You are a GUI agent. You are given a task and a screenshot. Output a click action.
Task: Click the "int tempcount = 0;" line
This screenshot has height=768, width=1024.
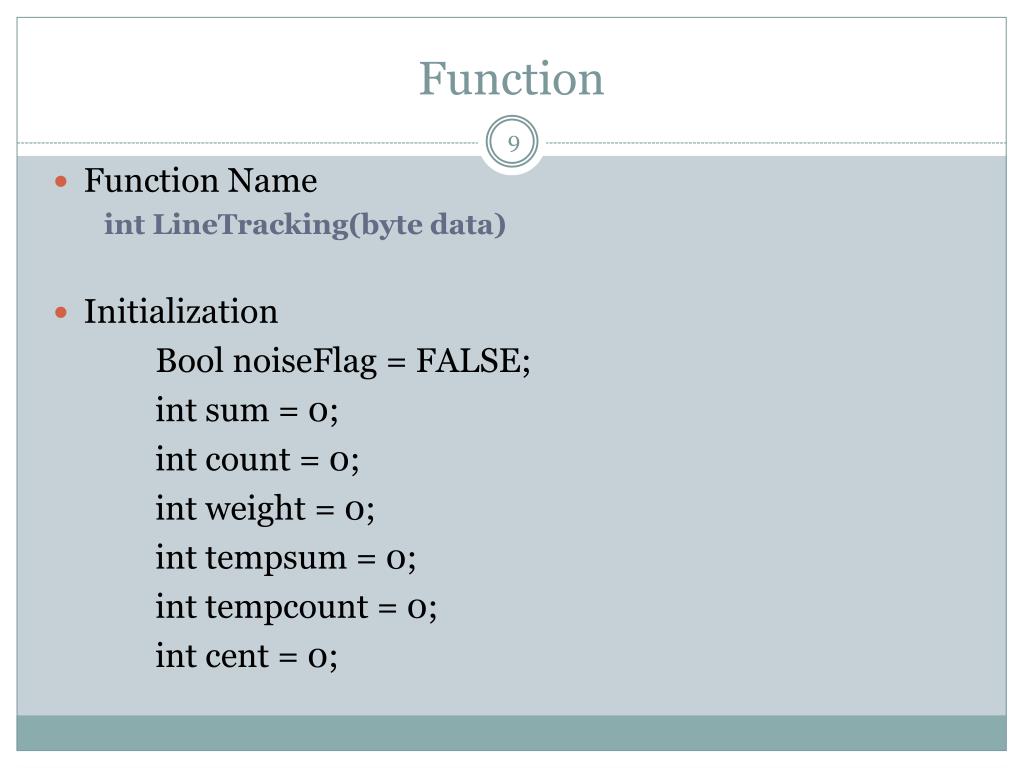296,607
